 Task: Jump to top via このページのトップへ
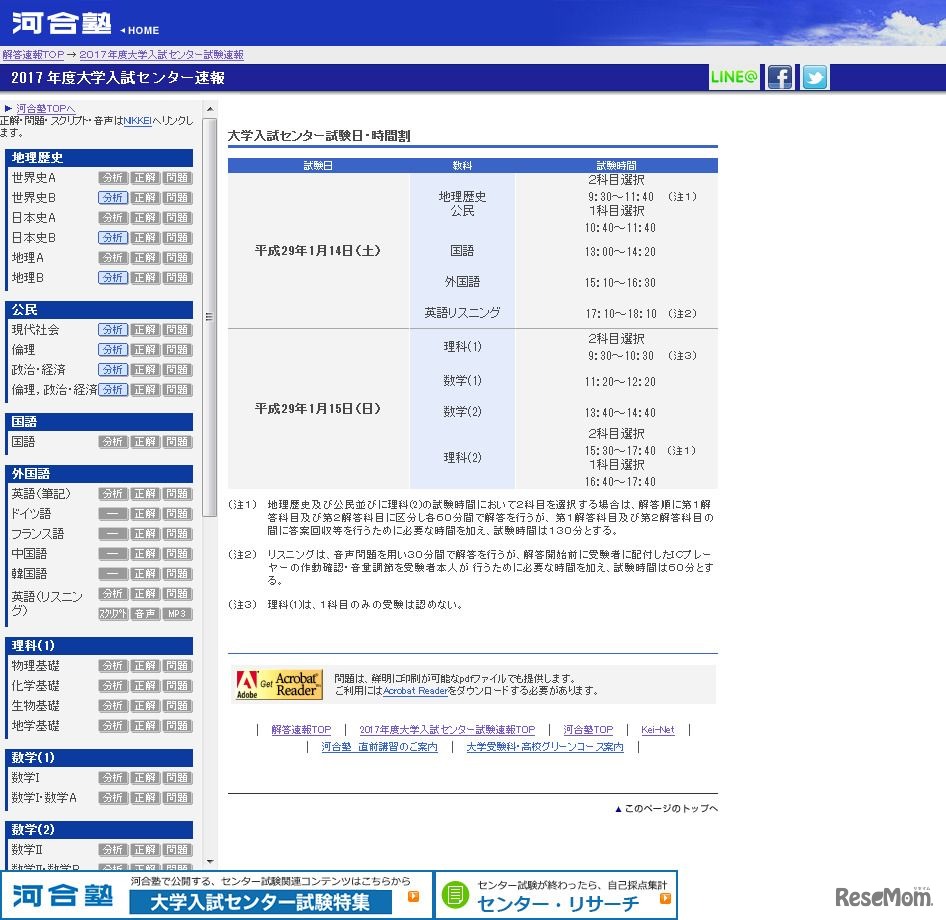pyautogui.click(x=670, y=809)
